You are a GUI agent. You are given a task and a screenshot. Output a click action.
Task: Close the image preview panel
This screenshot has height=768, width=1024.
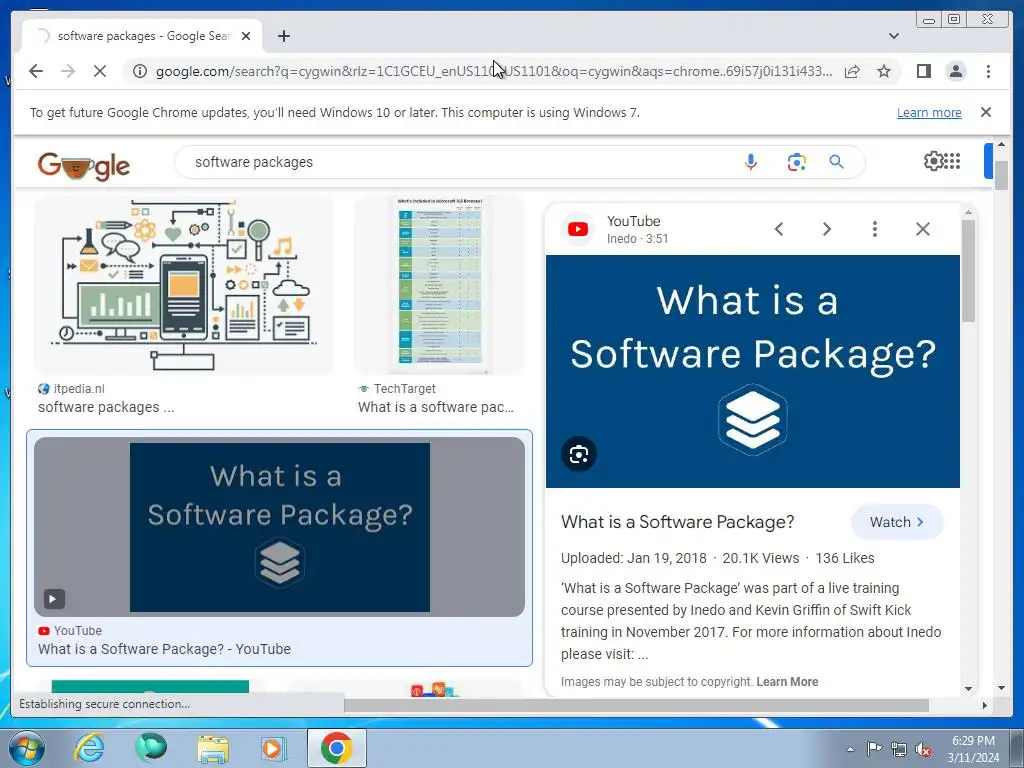(923, 229)
